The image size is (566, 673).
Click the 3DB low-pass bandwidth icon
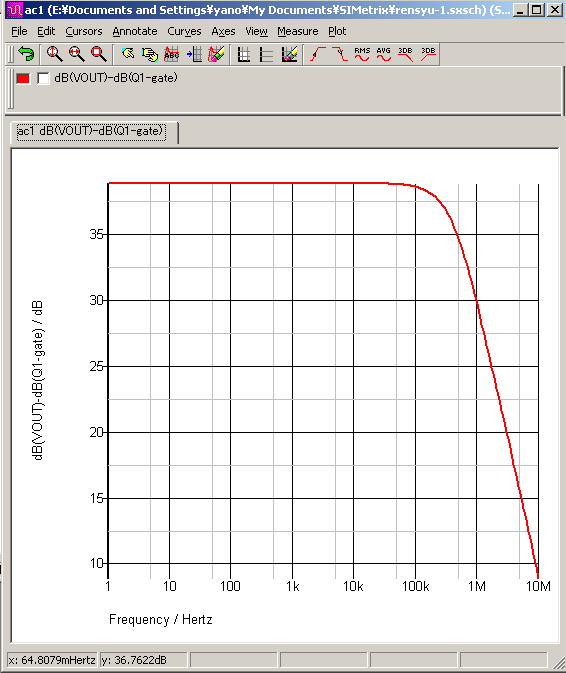406,55
